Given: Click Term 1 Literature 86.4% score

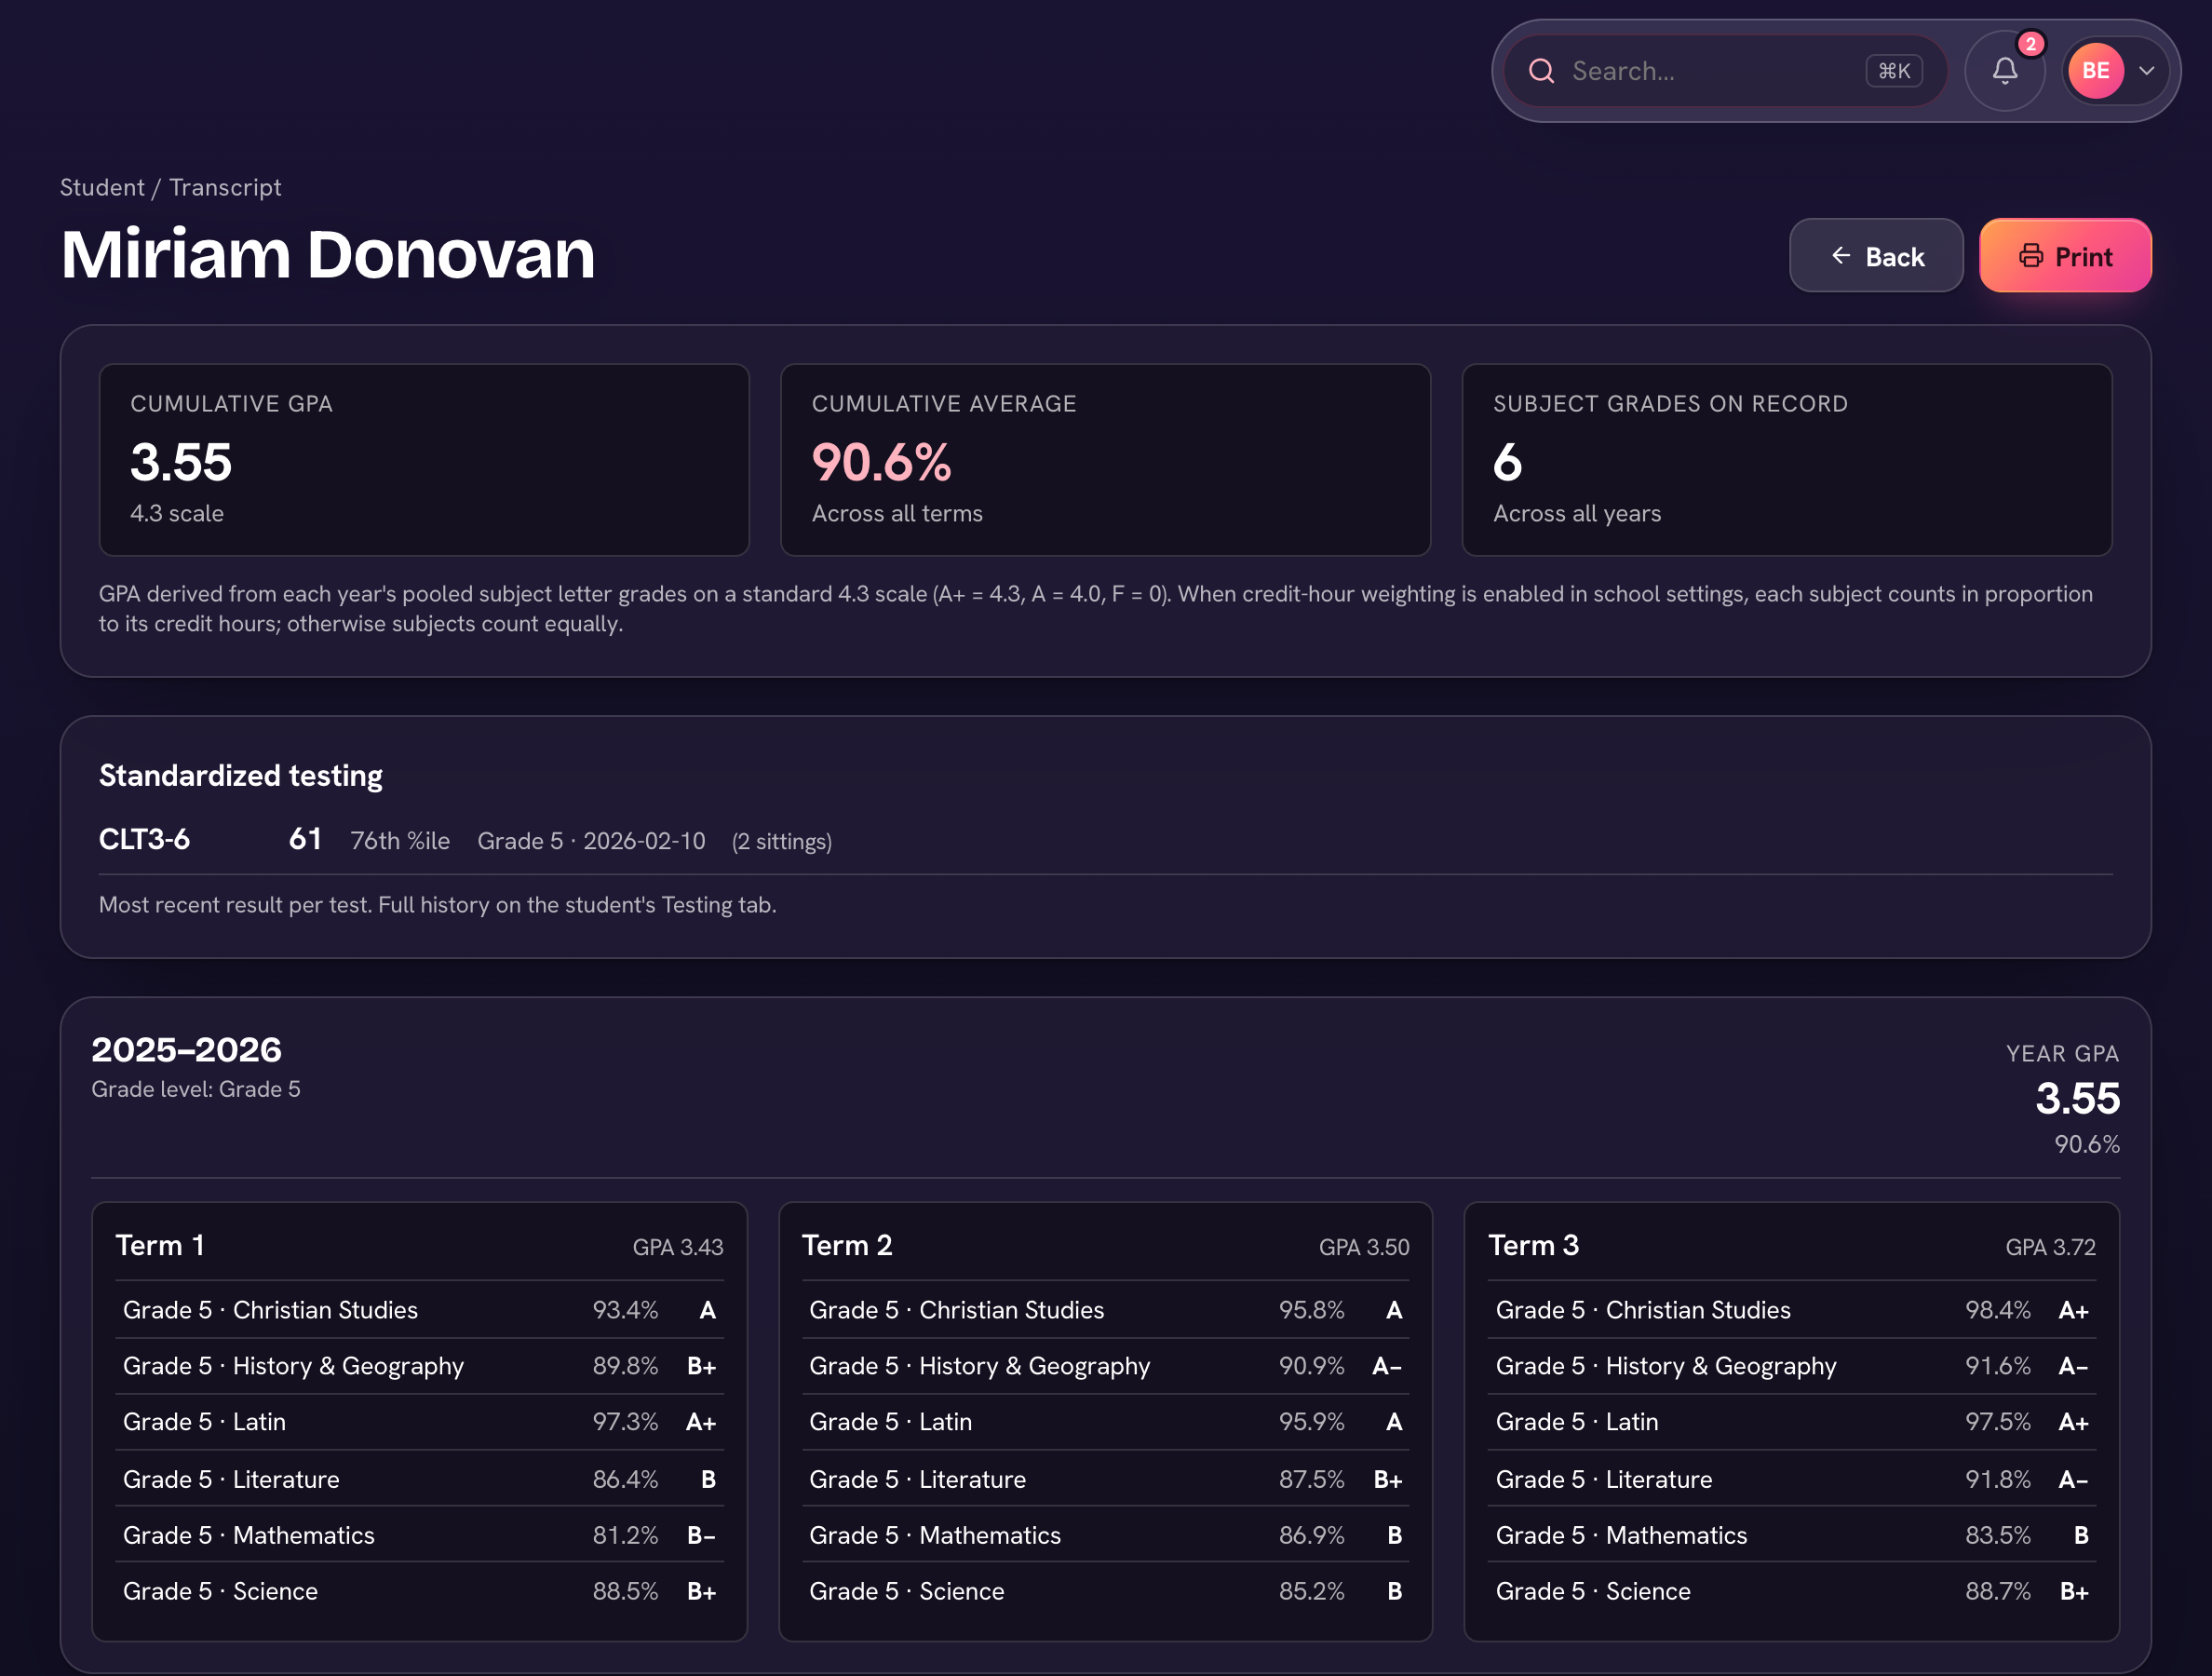Looking at the screenshot, I should point(625,1479).
